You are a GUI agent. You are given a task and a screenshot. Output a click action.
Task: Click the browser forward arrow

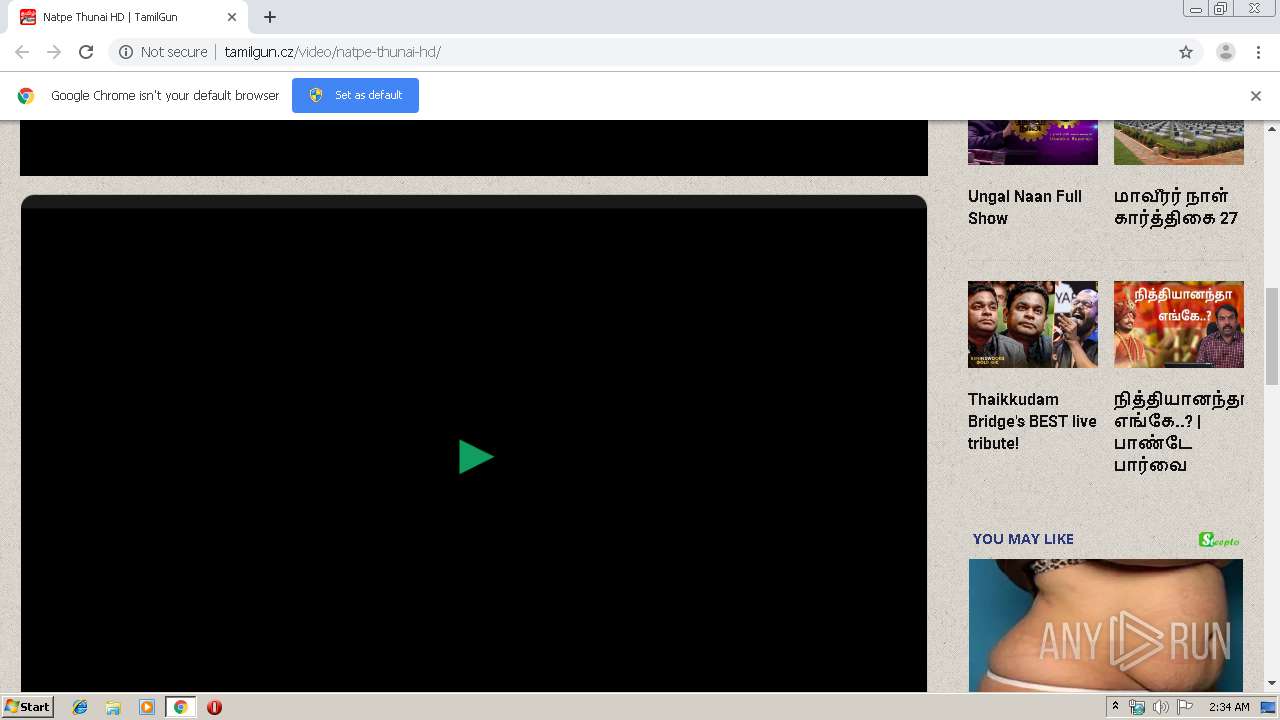54,52
